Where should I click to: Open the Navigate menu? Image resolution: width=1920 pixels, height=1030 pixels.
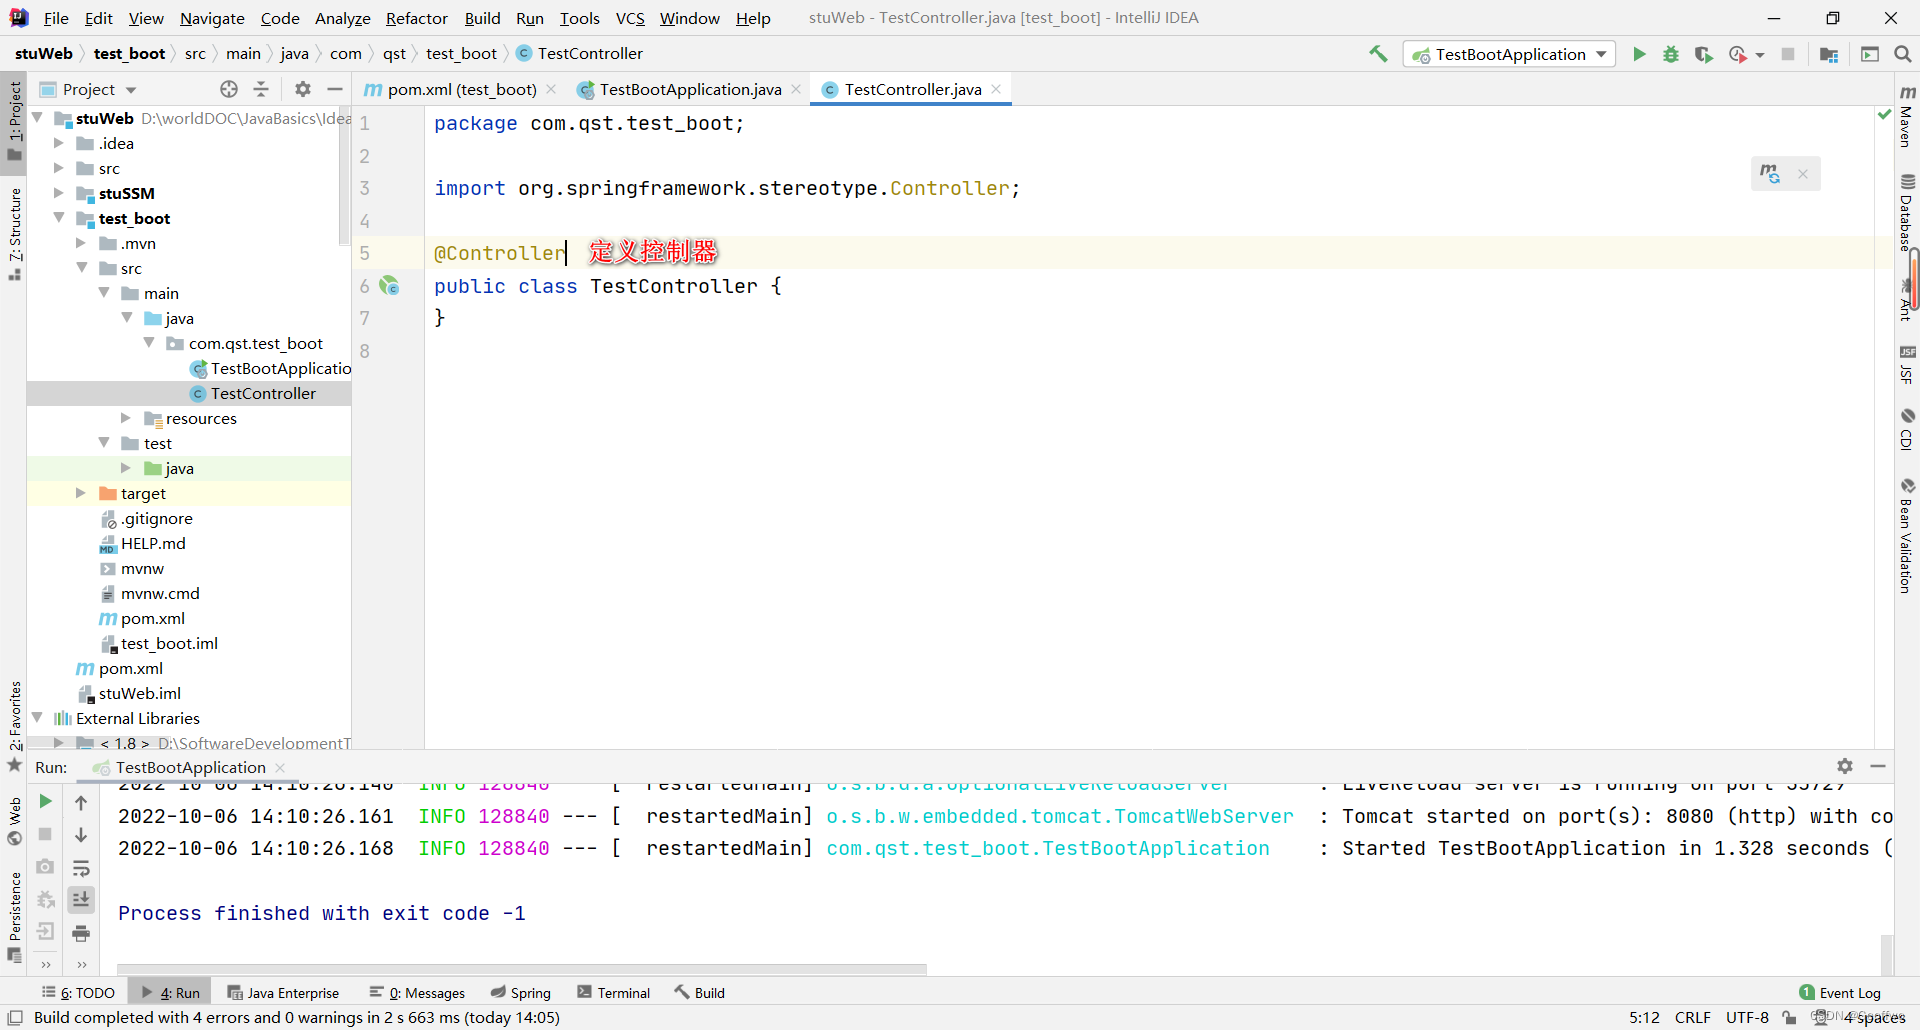[212, 18]
